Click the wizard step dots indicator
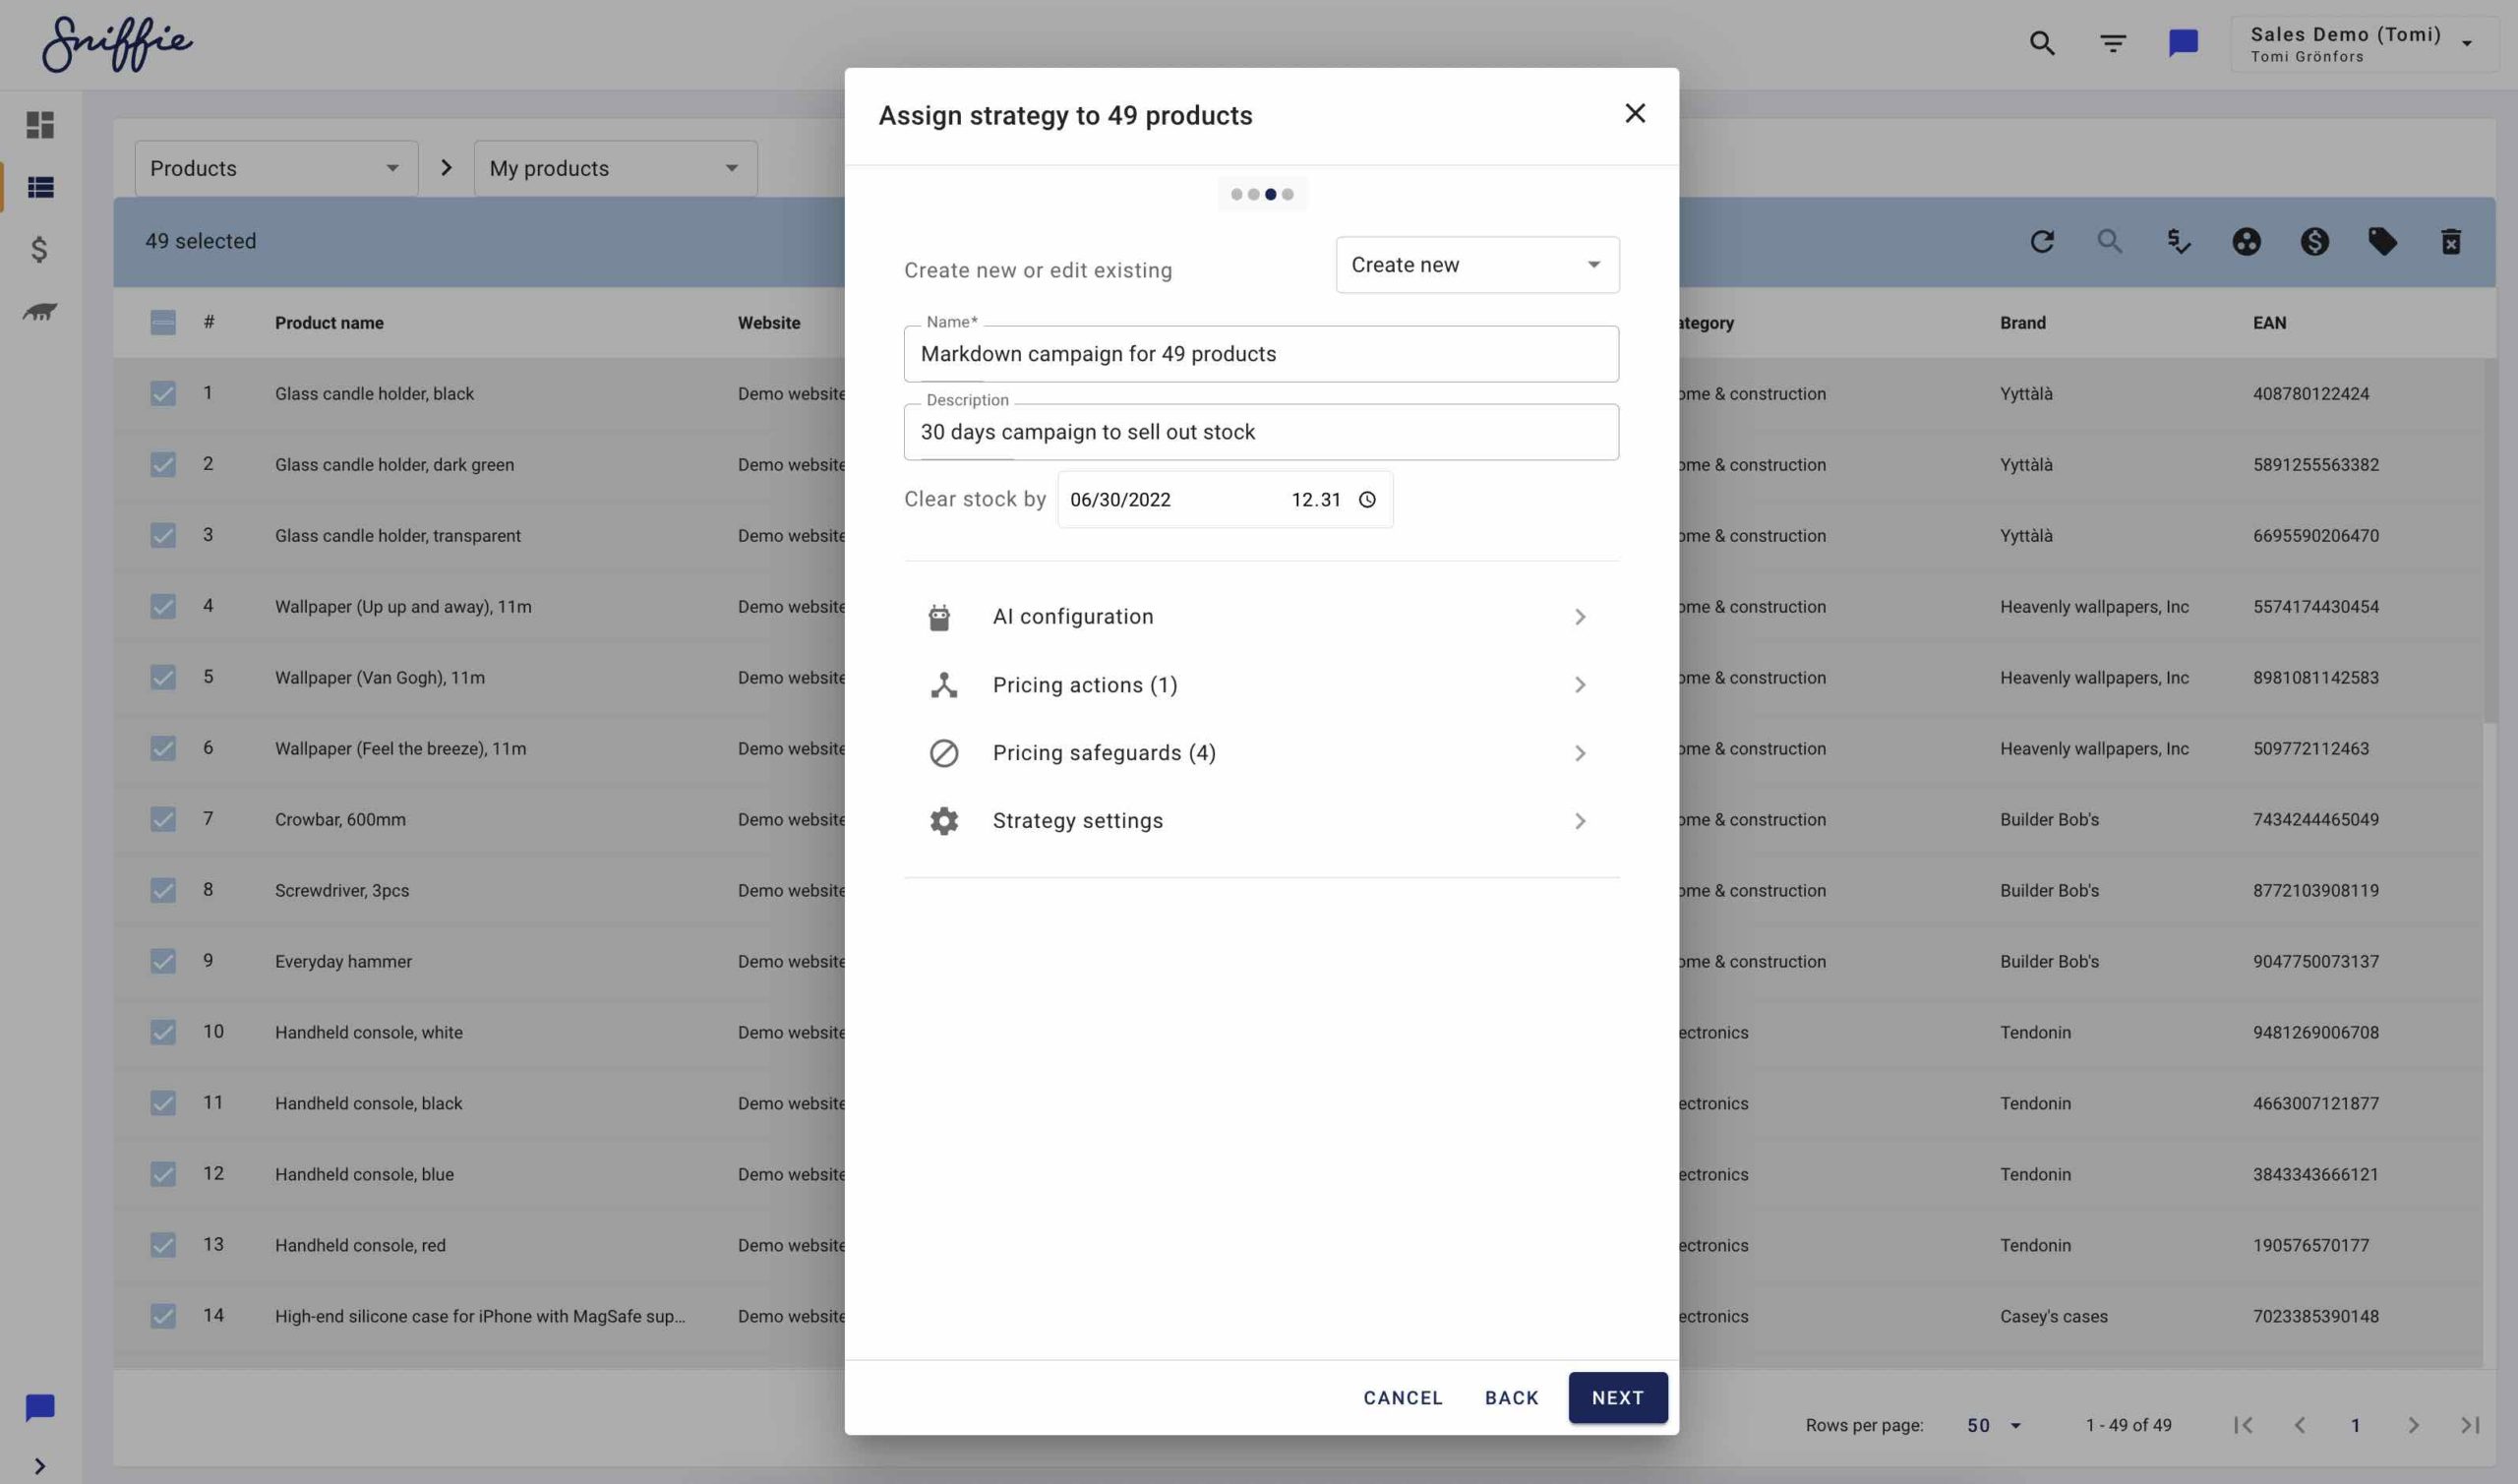 pyautogui.click(x=1261, y=194)
